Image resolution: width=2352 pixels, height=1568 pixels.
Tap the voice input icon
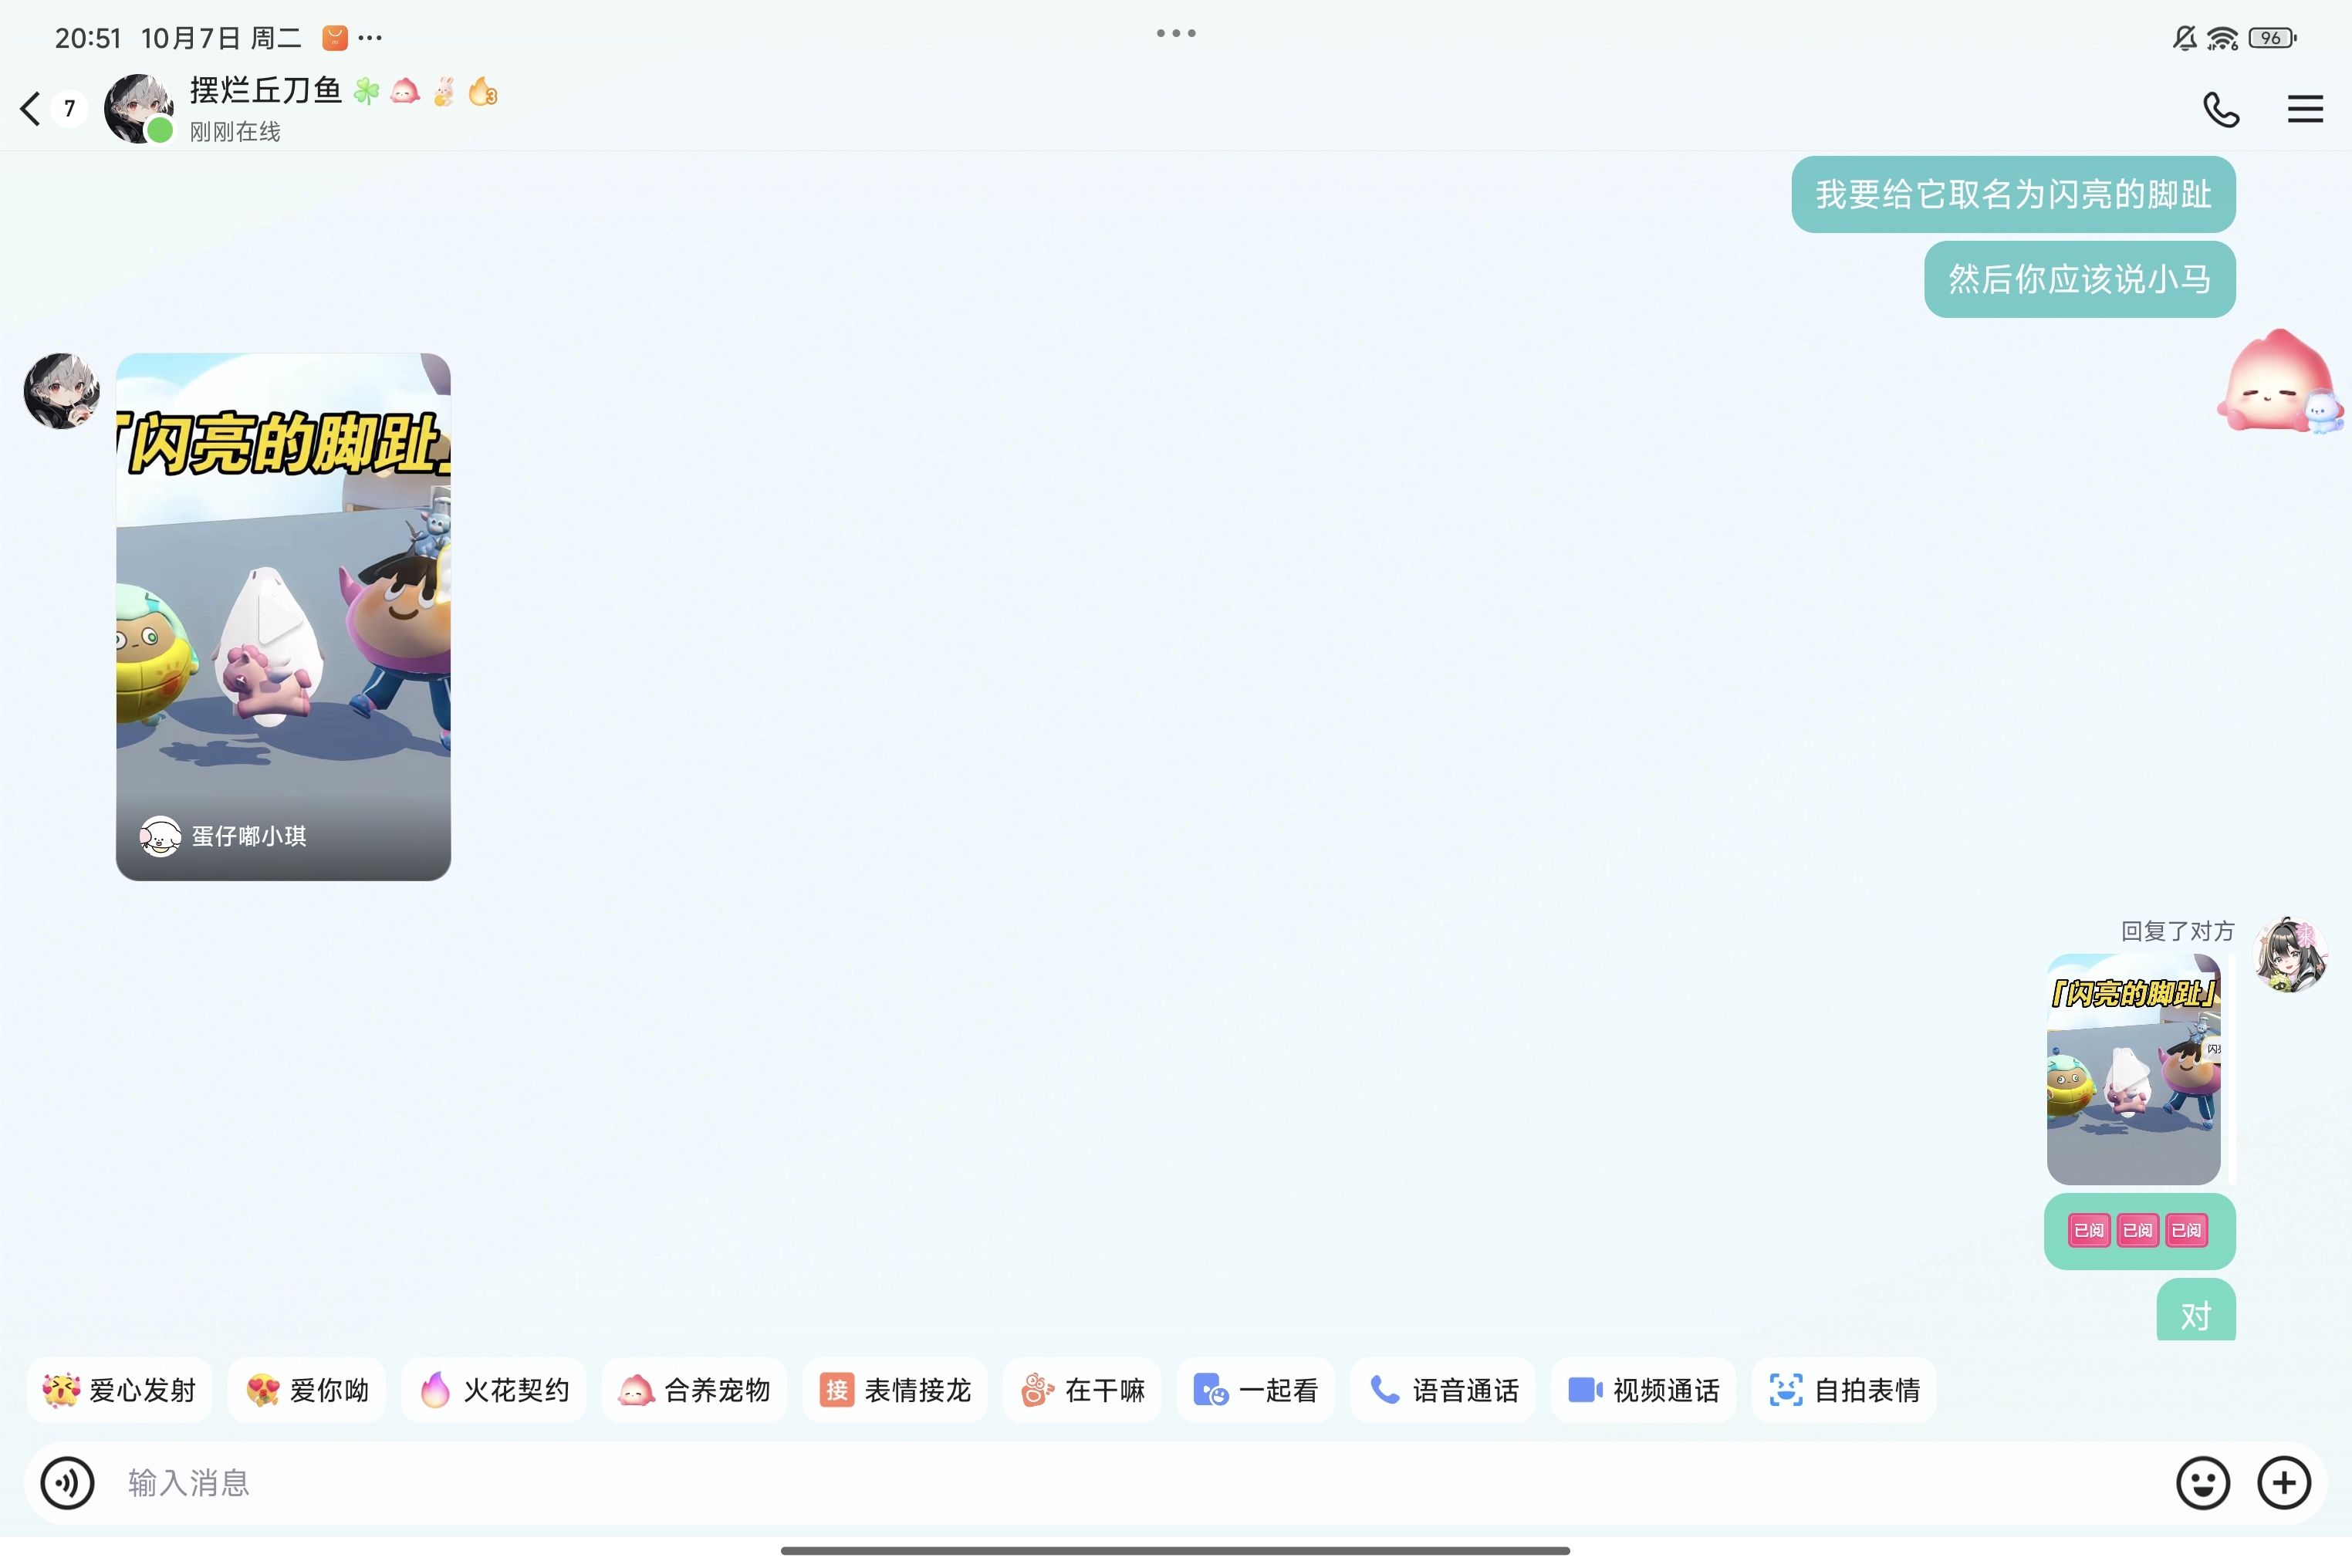point(67,1482)
